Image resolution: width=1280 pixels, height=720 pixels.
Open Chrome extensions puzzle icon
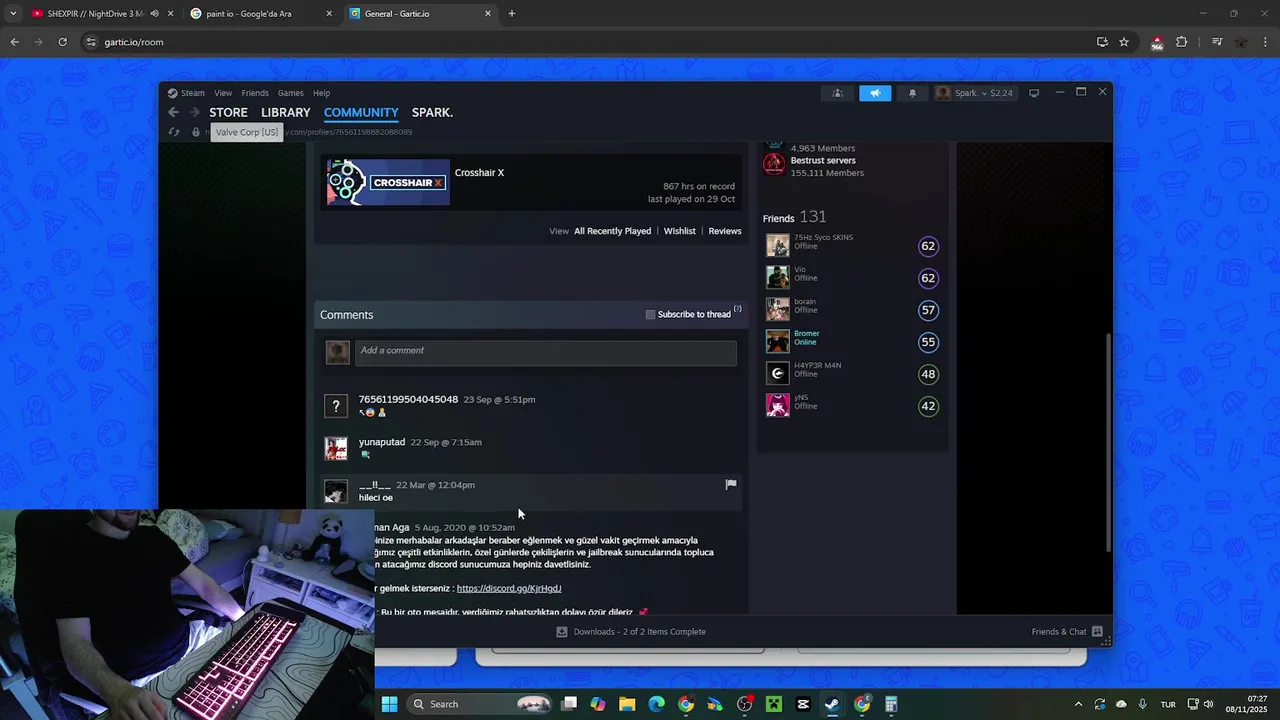[1182, 42]
